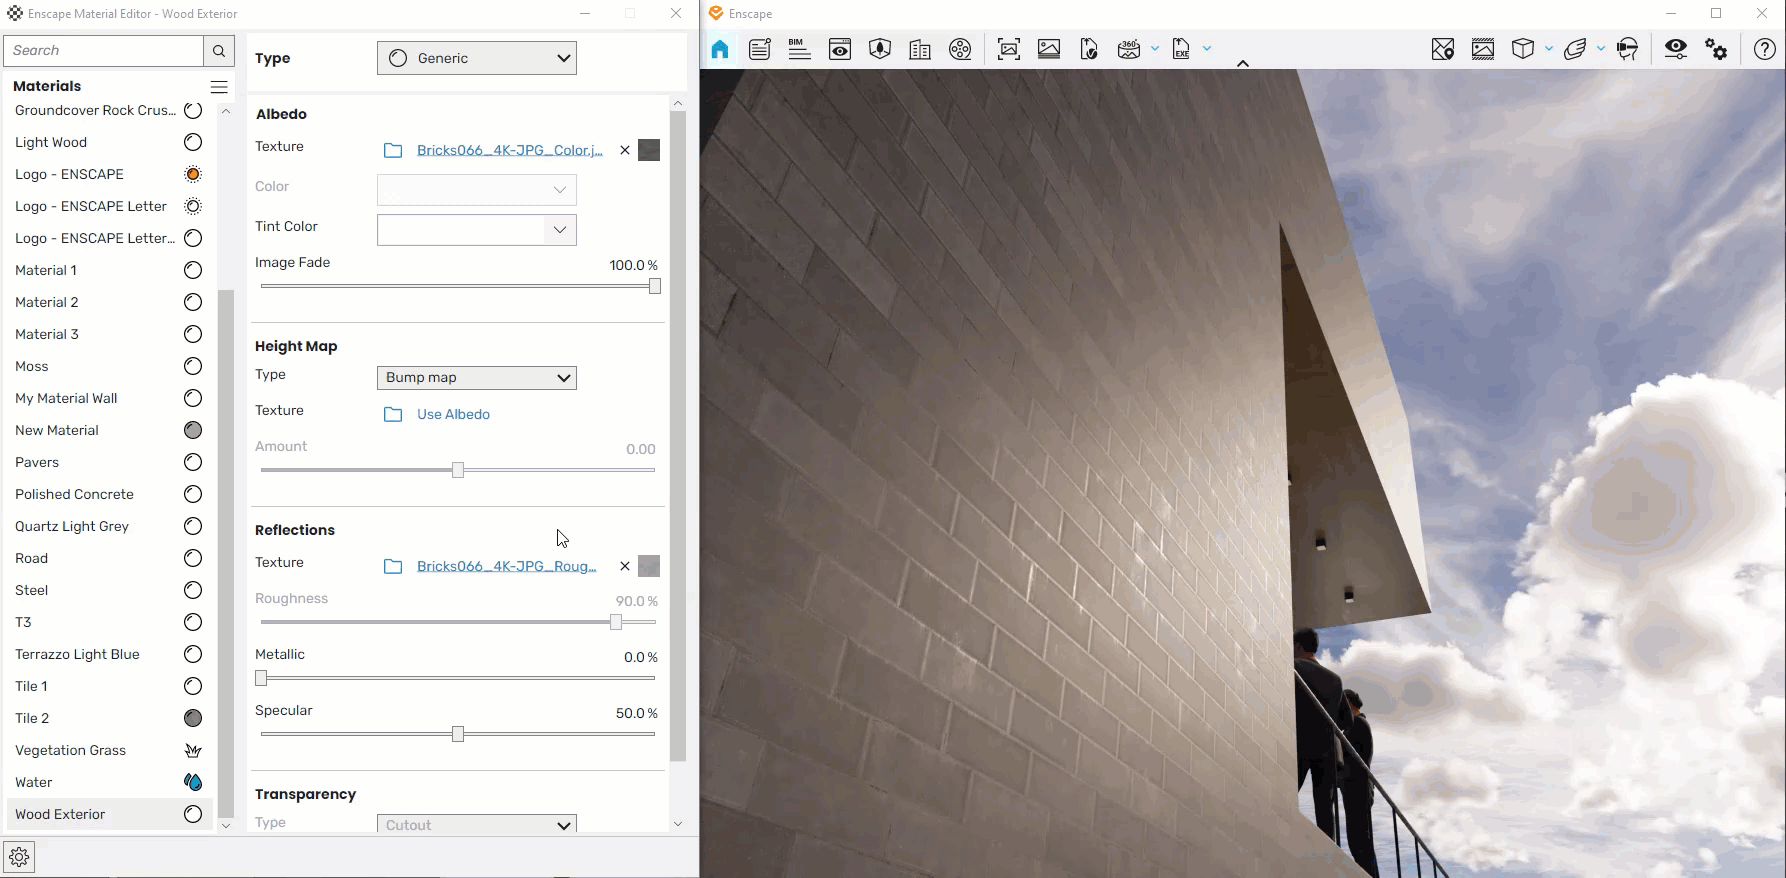Click the materials list scrollbar
This screenshot has height=878, width=1786.
pyautogui.click(x=226, y=553)
